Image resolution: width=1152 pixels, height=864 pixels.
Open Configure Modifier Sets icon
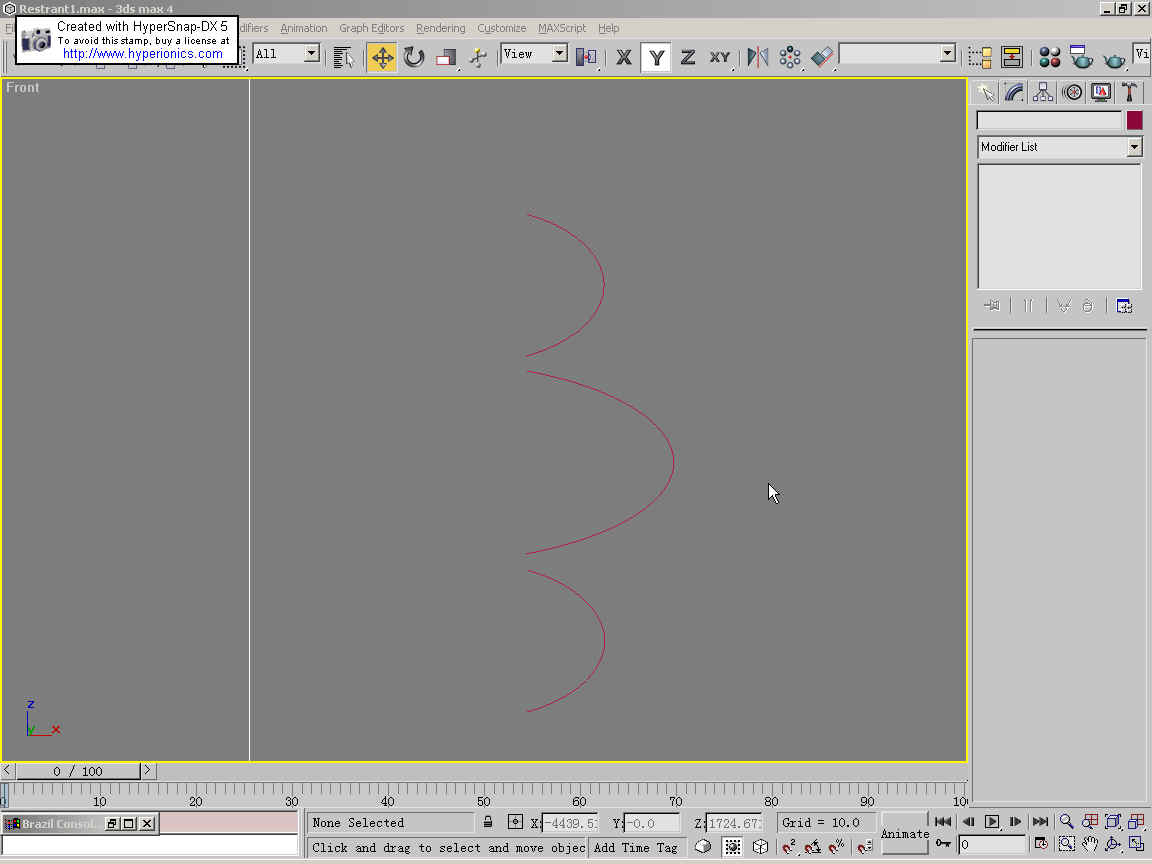coord(1124,306)
